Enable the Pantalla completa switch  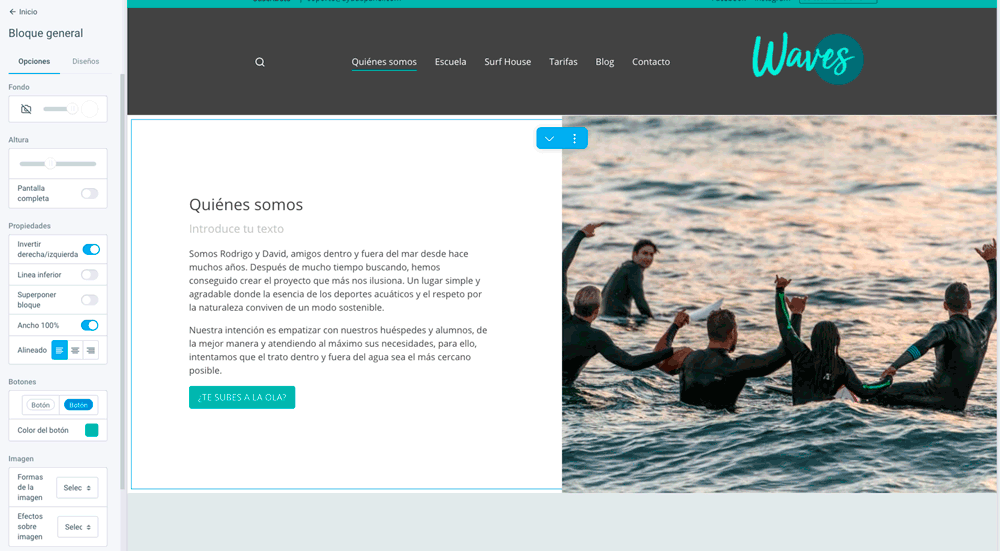[x=90, y=193]
